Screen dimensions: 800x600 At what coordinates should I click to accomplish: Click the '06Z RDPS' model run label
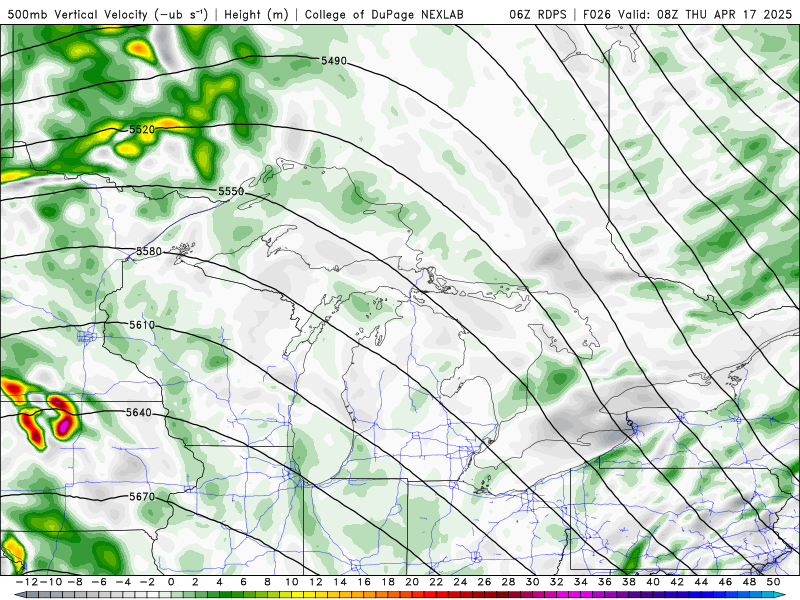(x=538, y=14)
